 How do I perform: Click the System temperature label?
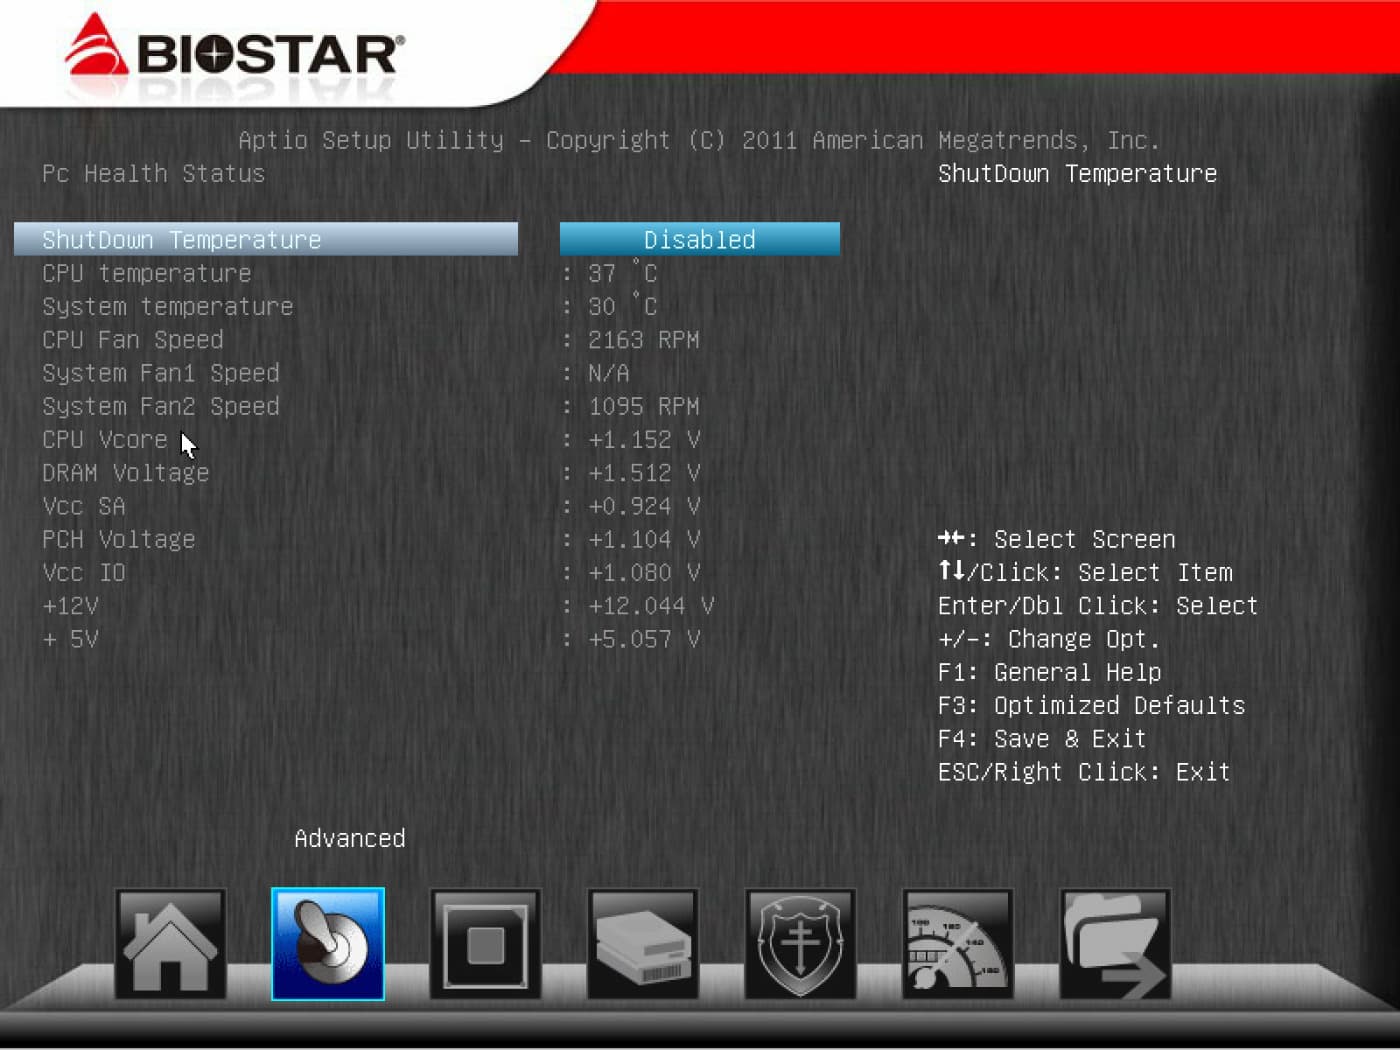pyautogui.click(x=168, y=306)
